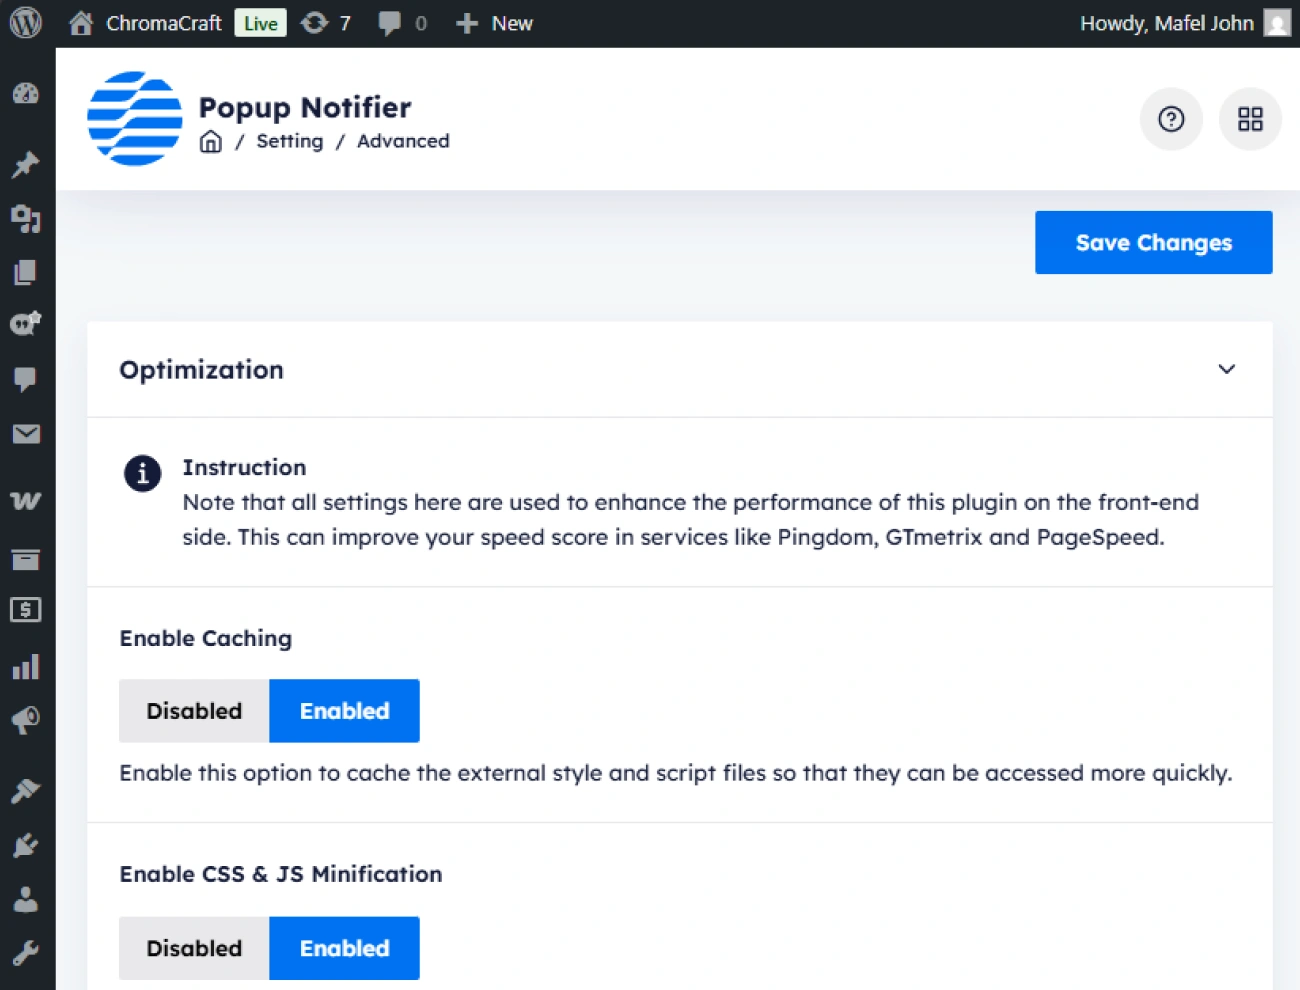Open the New content menu
1300x990 pixels.
click(x=494, y=23)
